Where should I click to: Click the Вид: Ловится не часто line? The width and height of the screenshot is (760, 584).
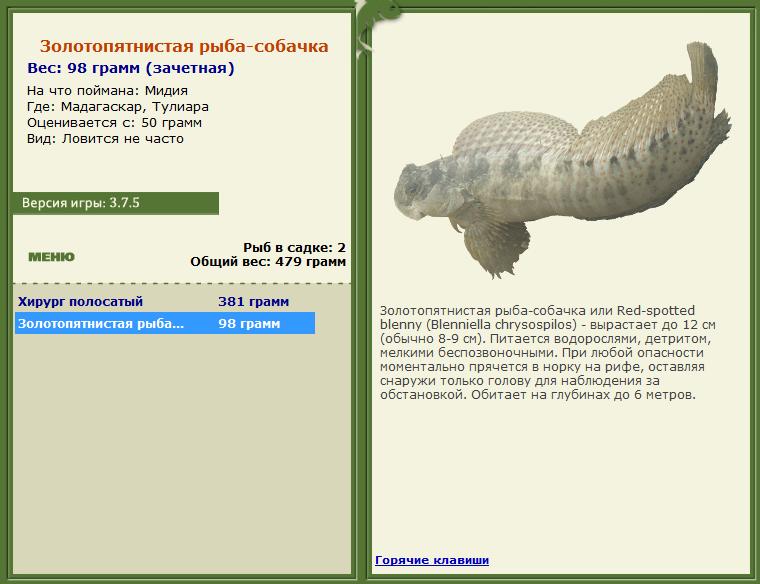click(105, 139)
